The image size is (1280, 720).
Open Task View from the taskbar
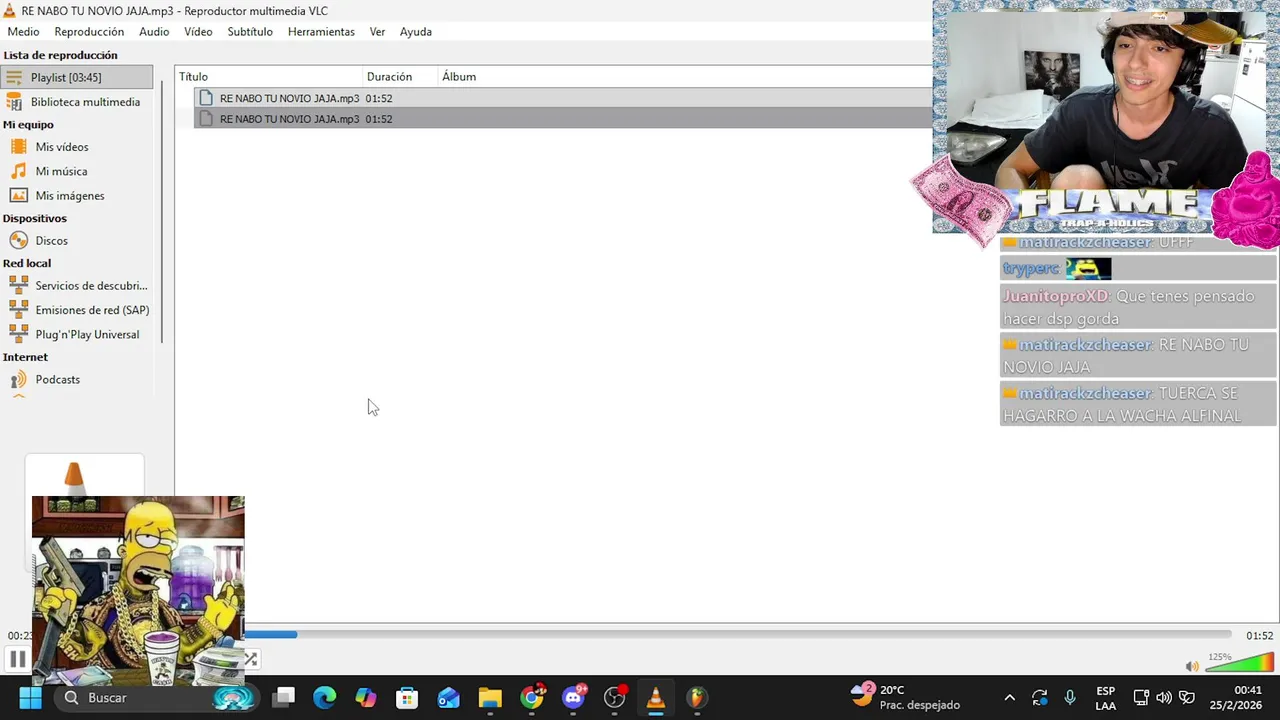(x=284, y=697)
